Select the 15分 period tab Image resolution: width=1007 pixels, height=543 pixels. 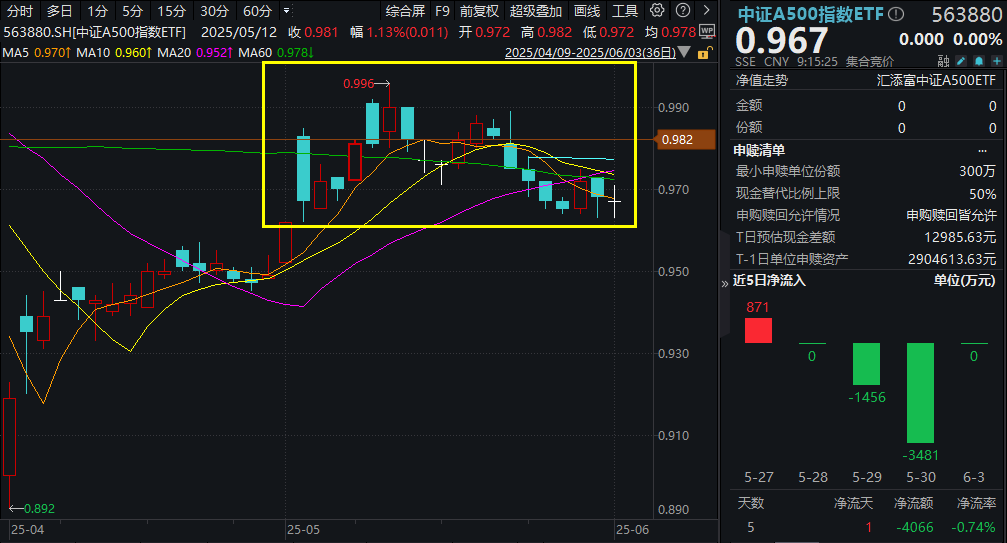tap(171, 11)
